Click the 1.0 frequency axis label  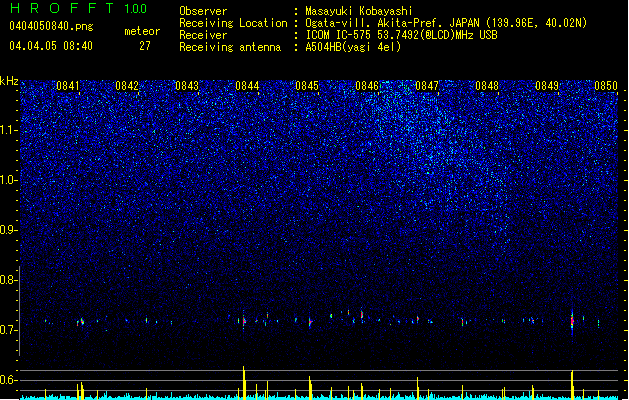tap(8, 180)
